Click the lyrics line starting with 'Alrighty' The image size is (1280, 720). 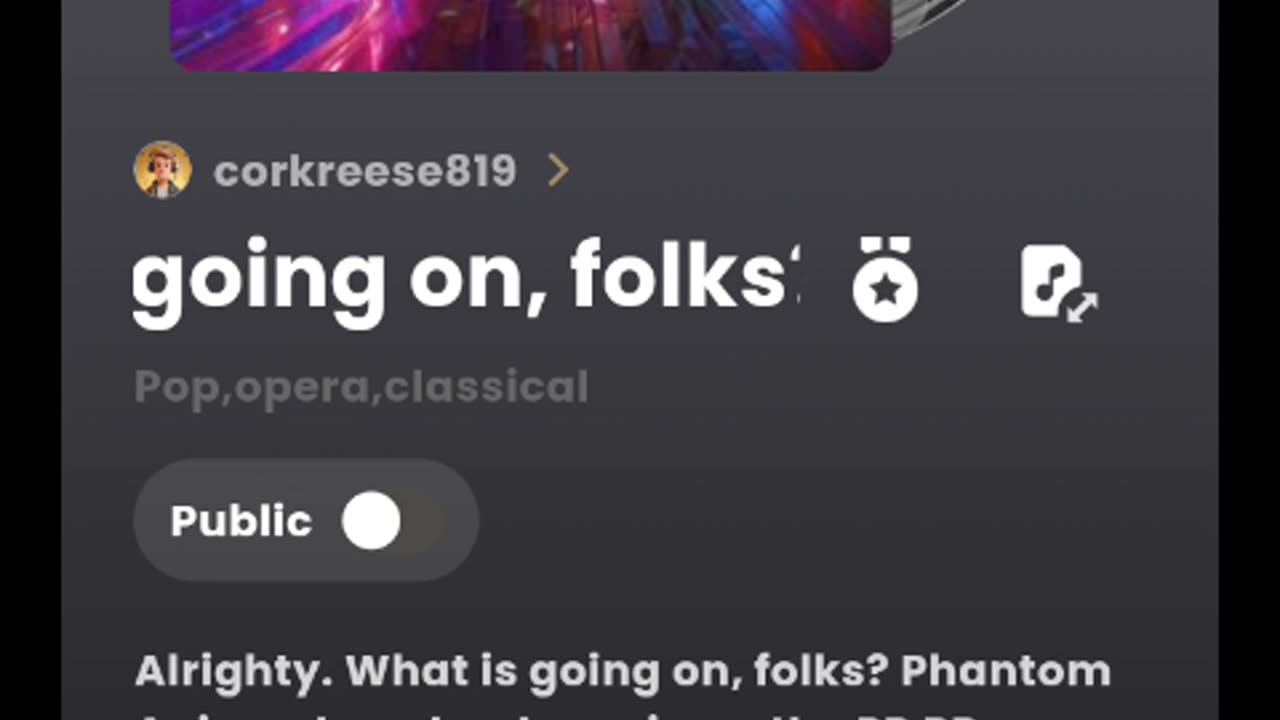622,671
